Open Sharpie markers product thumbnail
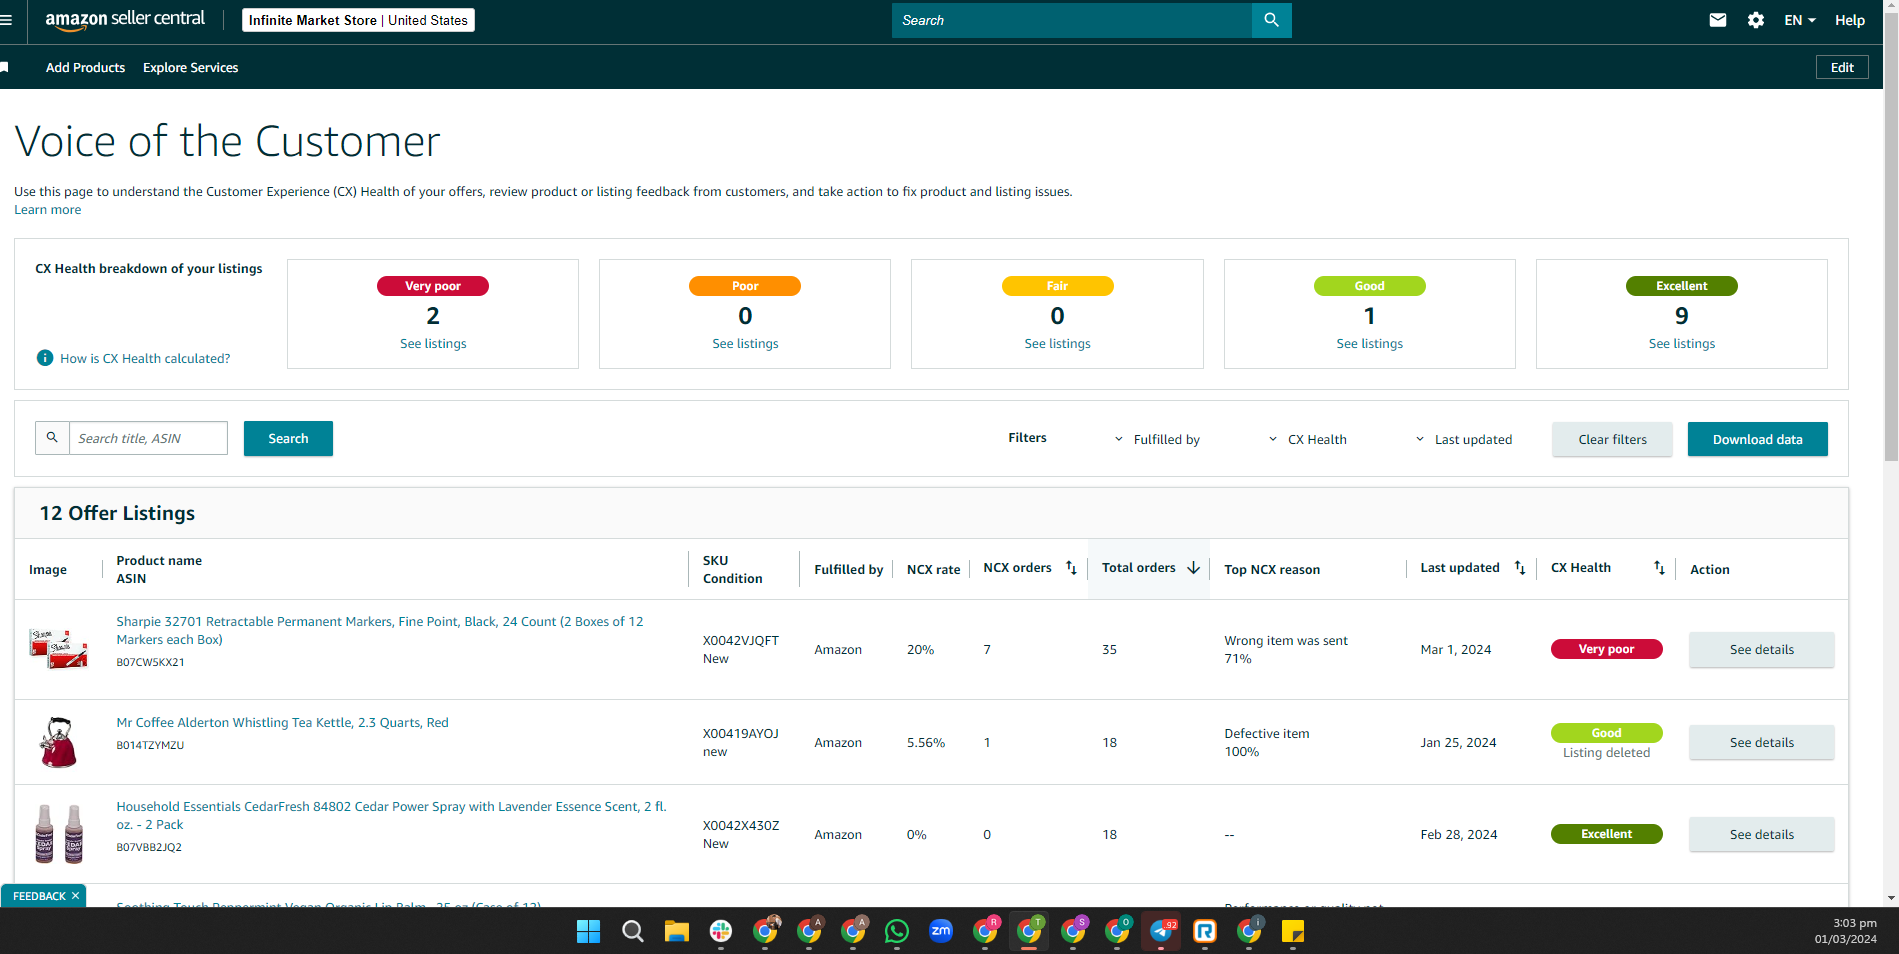Viewport: 1899px width, 954px height. pyautogui.click(x=58, y=649)
